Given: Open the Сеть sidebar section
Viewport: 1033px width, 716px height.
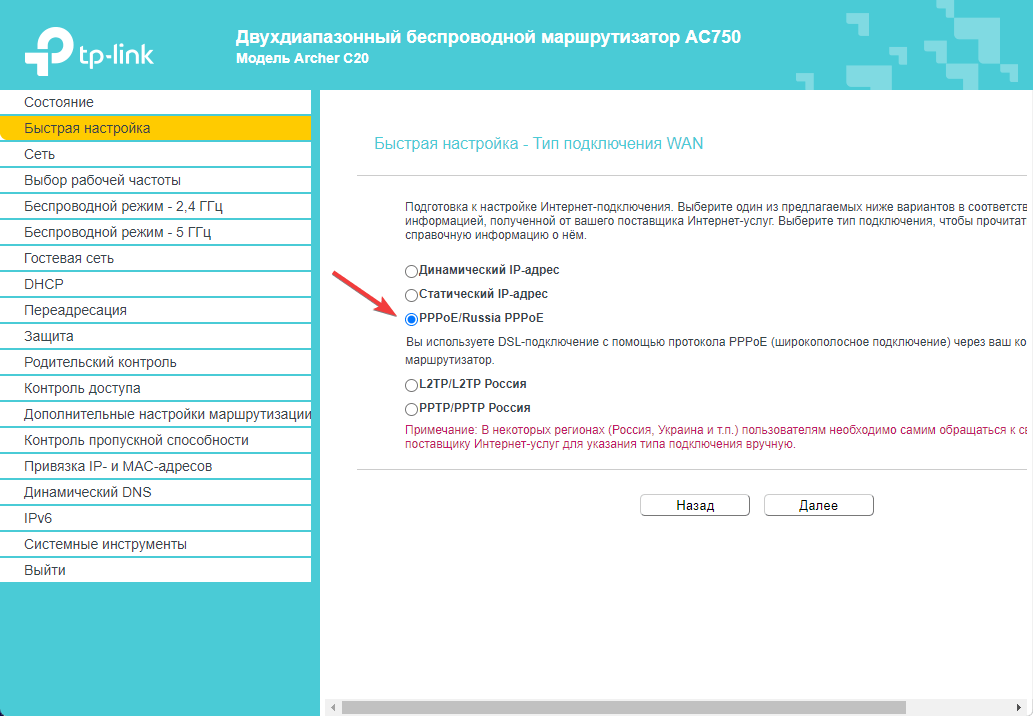Looking at the screenshot, I should 40,154.
